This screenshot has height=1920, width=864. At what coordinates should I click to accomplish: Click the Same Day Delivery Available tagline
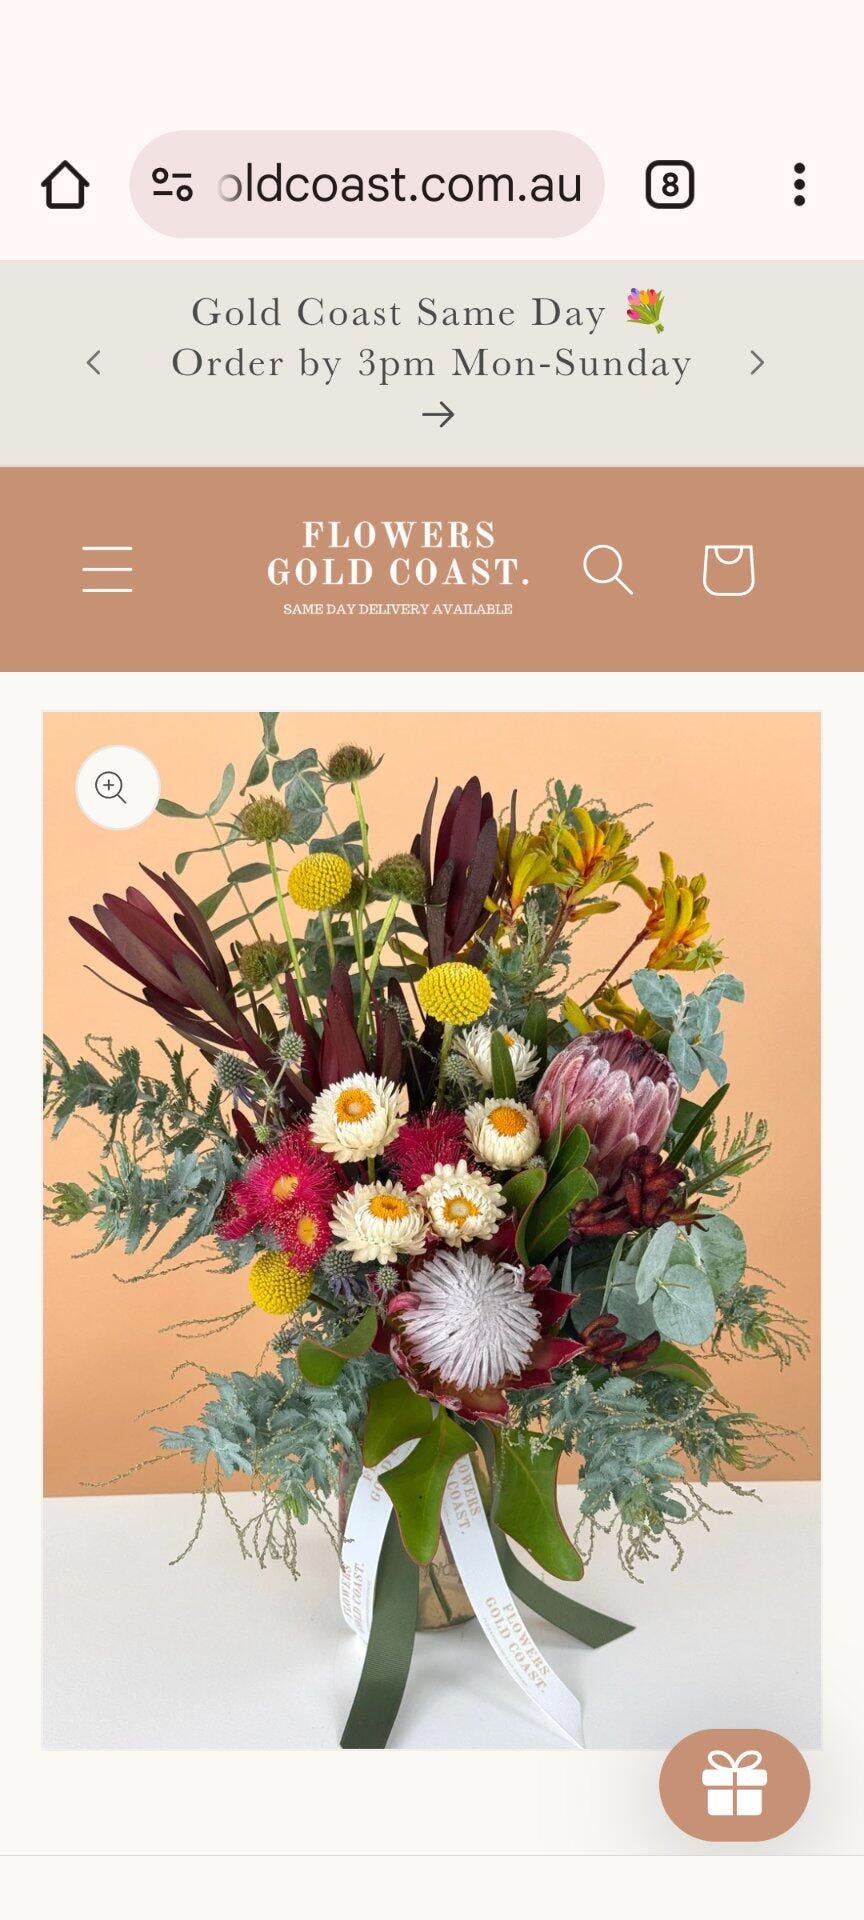click(398, 609)
